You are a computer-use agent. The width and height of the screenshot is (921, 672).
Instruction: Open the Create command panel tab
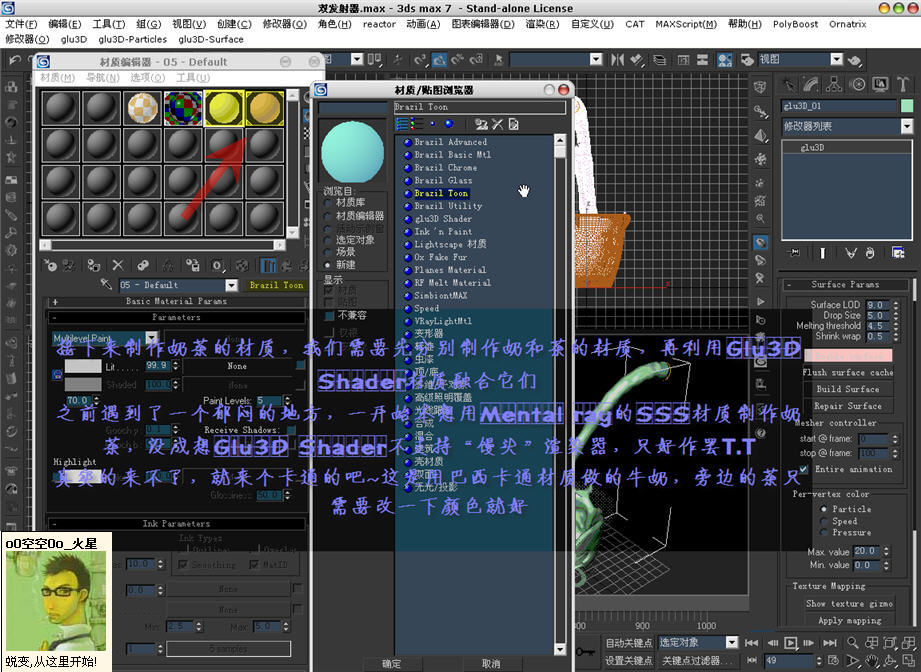point(788,85)
